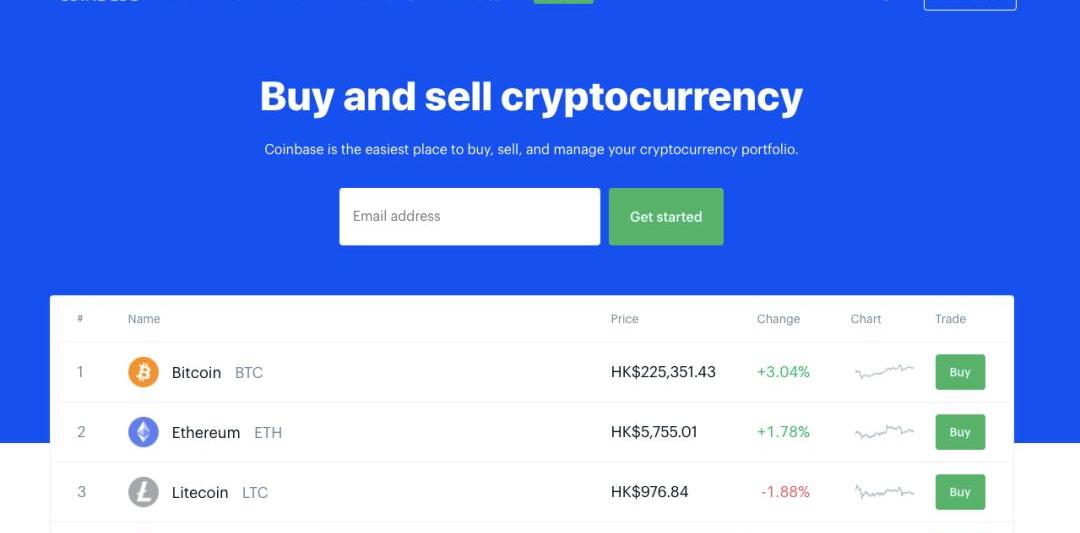Screen dimensions: 1080x533
Task: Open the Litecoin name link
Action: (200, 492)
